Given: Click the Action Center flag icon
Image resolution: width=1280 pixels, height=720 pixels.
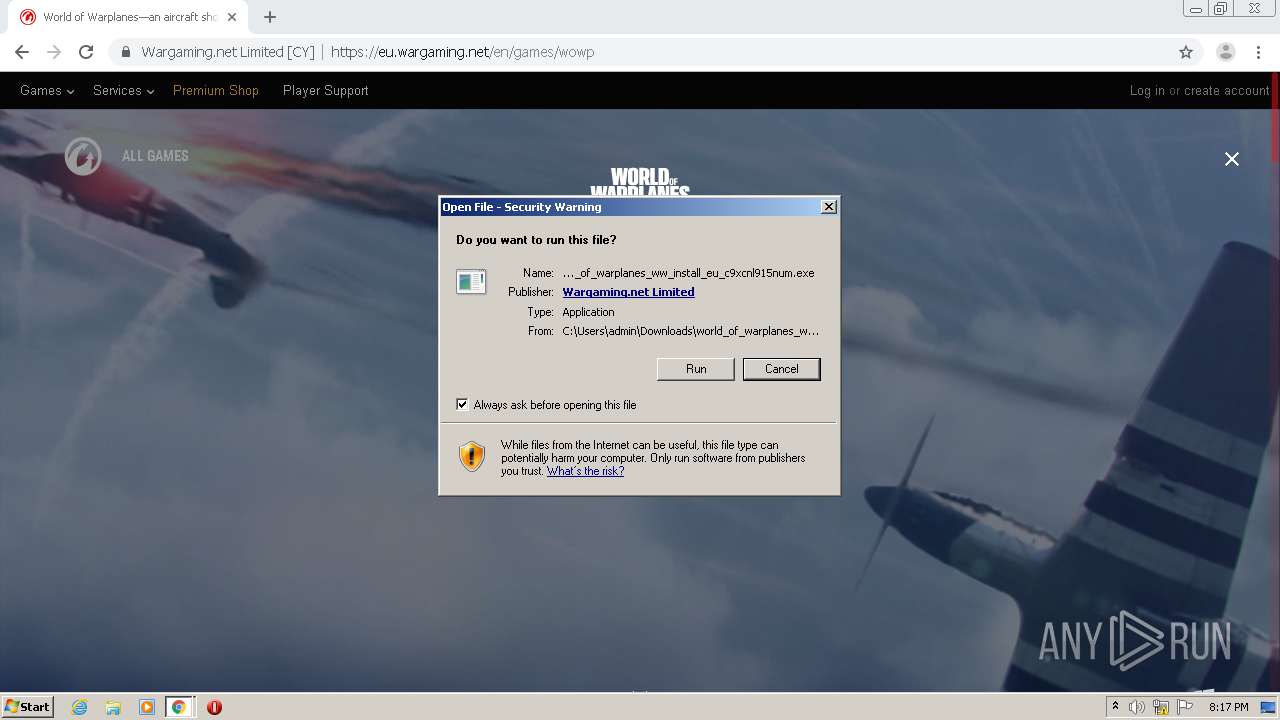Looking at the screenshot, I should coord(1185,707).
